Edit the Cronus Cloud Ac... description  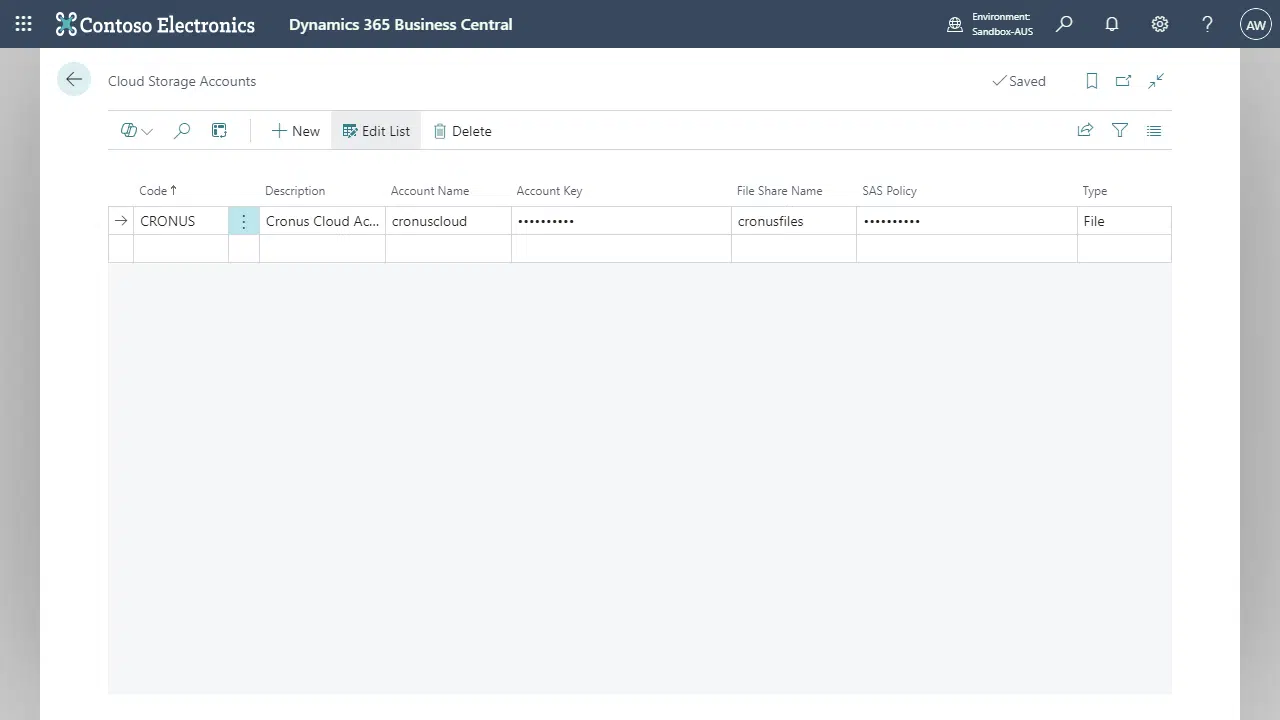point(322,221)
